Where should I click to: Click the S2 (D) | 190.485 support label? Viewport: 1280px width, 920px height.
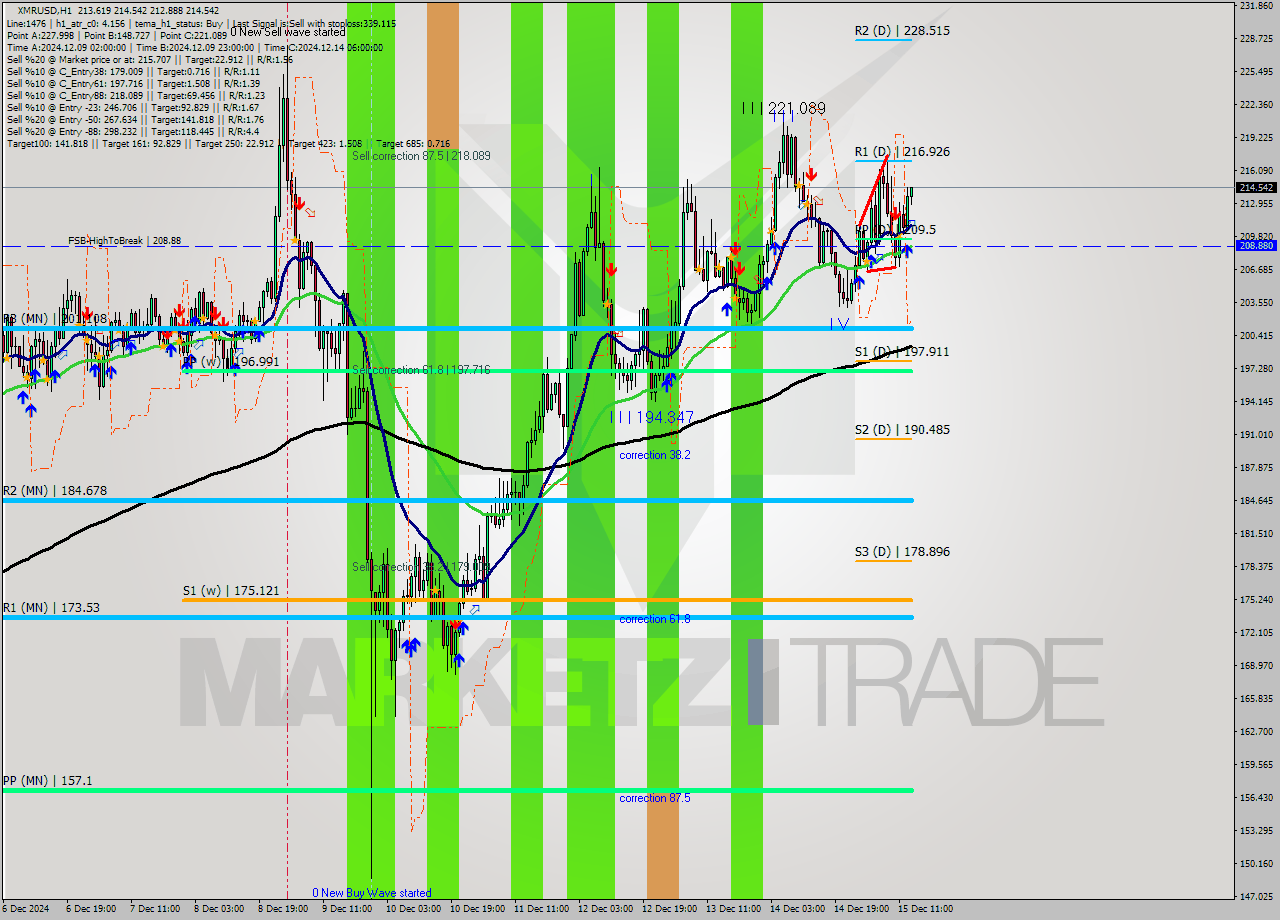[x=902, y=430]
